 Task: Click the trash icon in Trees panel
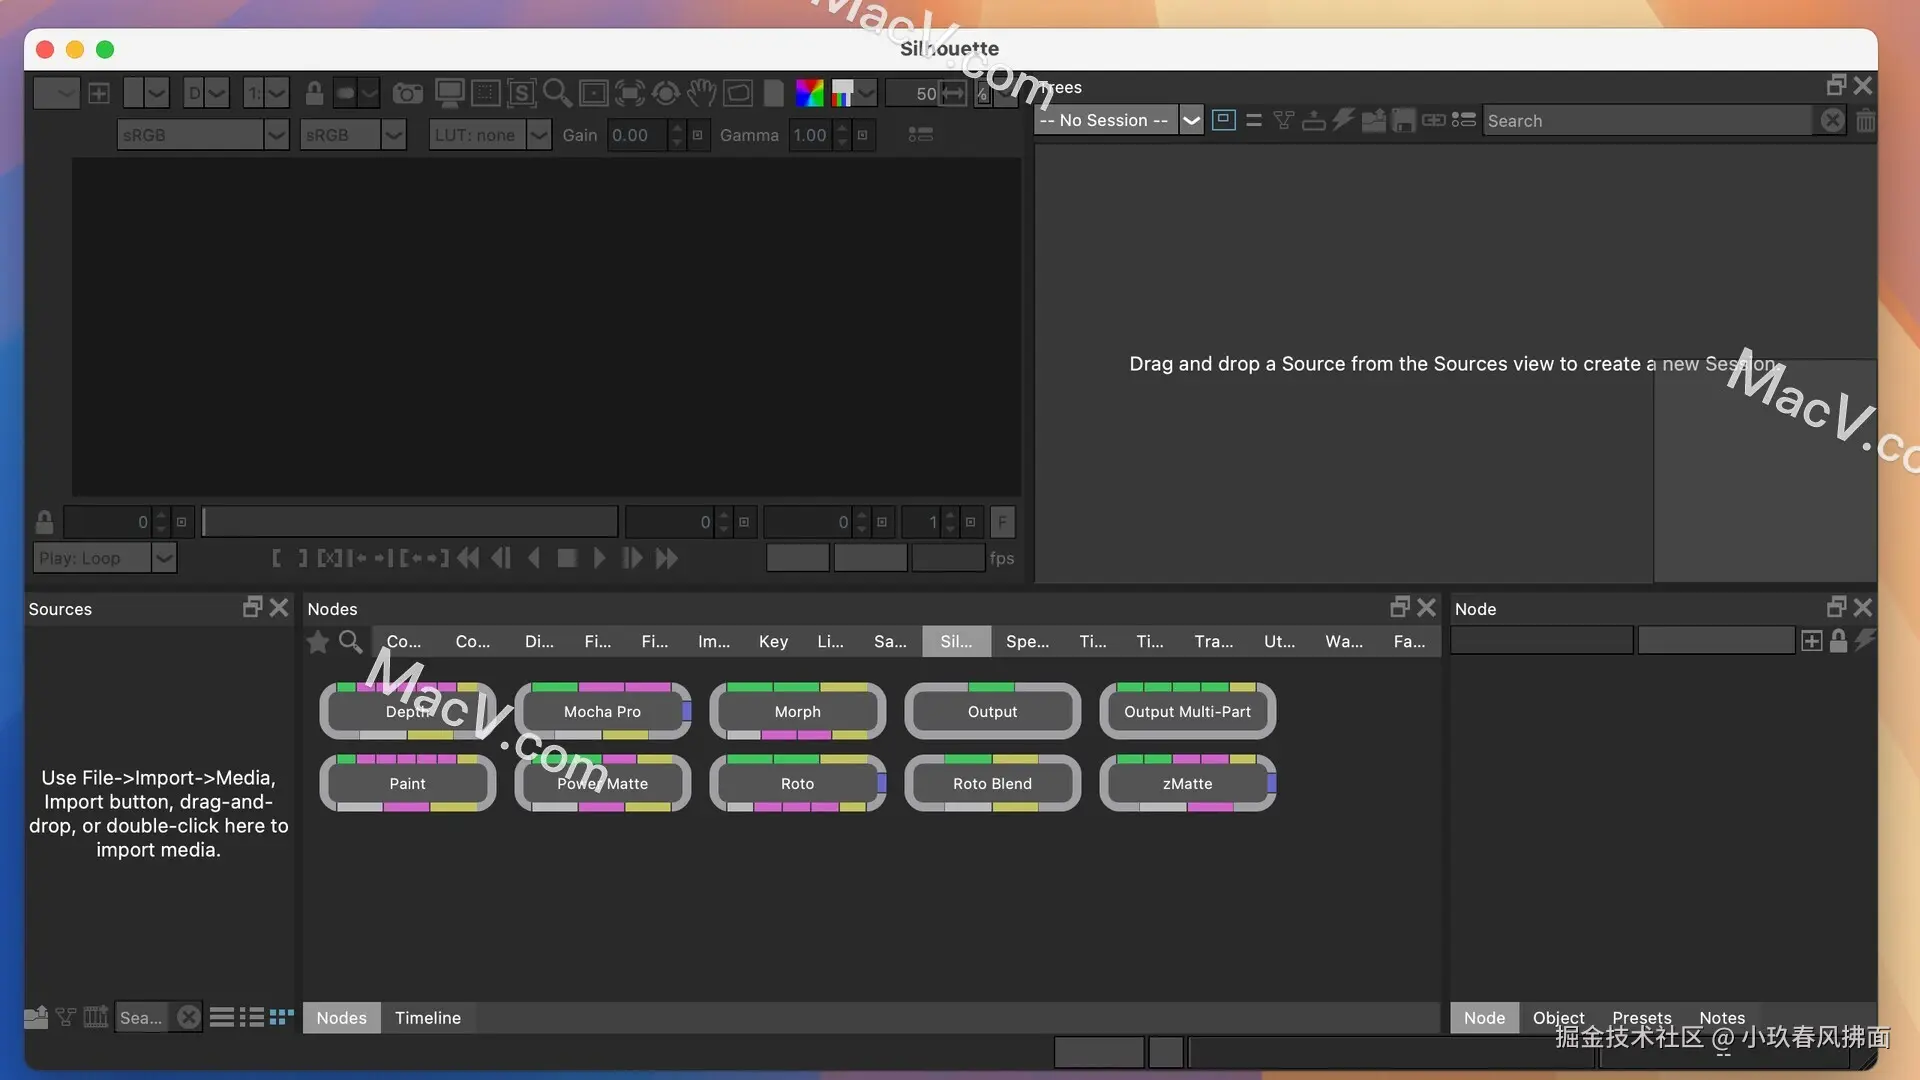click(x=1865, y=121)
